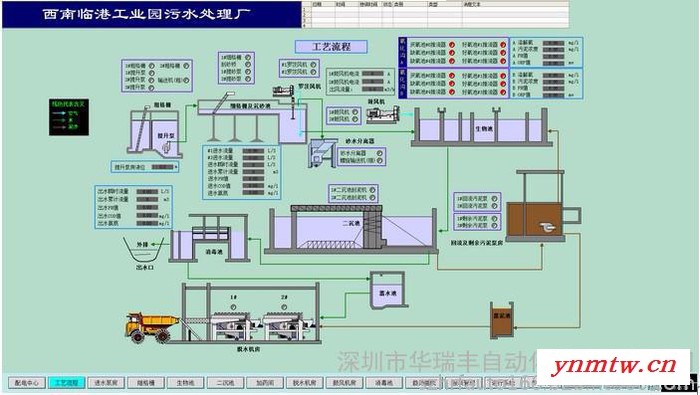The height and width of the screenshot is (395, 700).
Task: Click the 工艺流程 title label
Action: 331,47
